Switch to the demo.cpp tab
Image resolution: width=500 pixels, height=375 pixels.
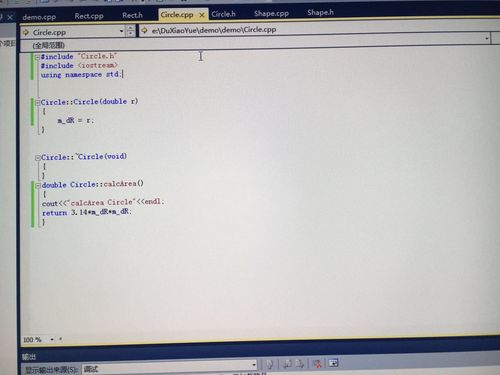(x=39, y=17)
